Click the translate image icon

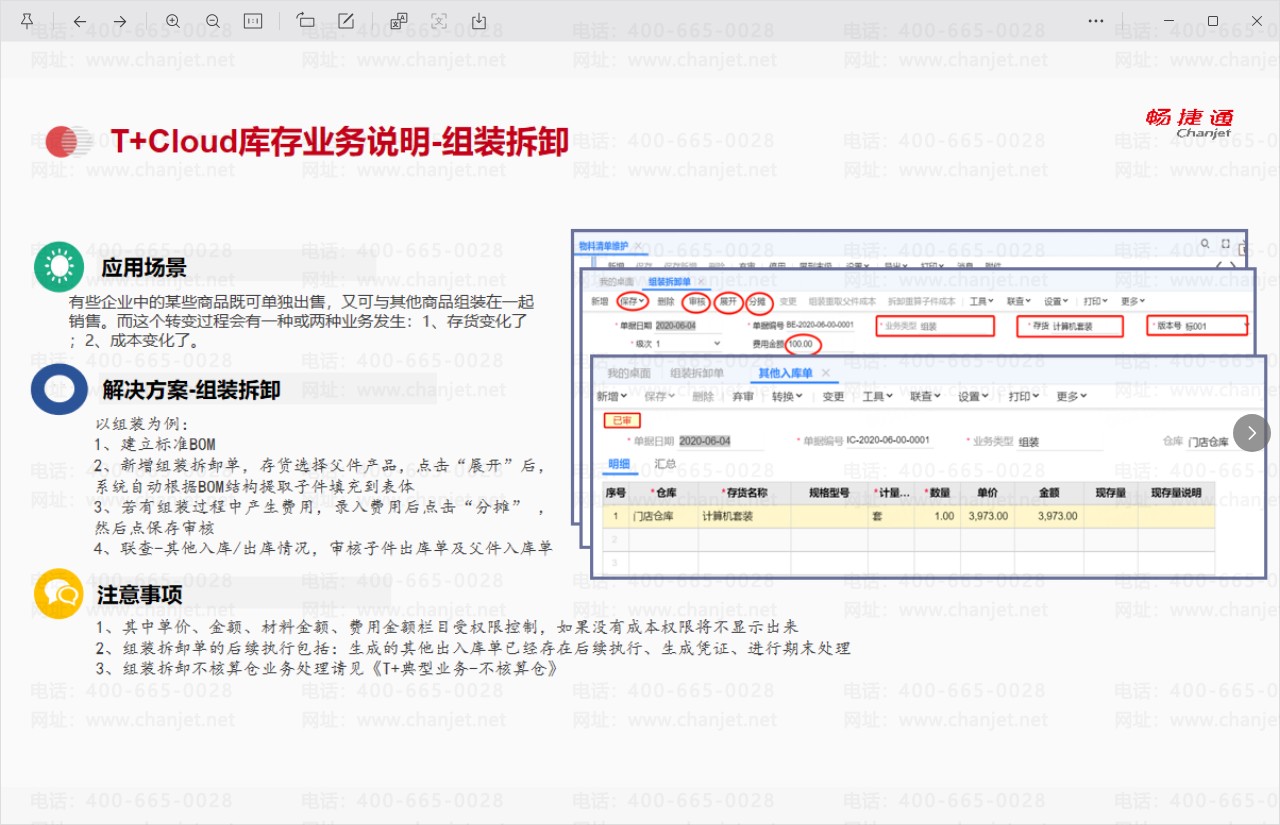coord(399,21)
